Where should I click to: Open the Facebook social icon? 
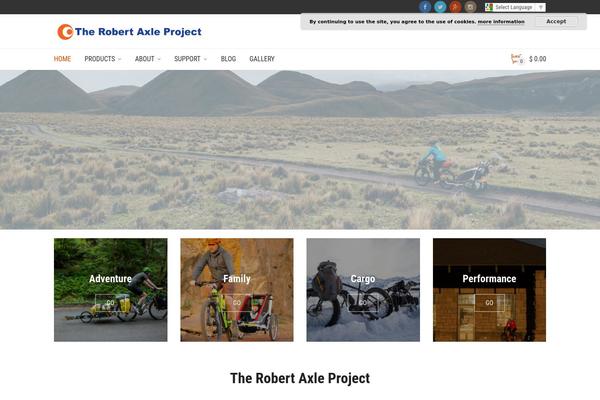coord(425,7)
